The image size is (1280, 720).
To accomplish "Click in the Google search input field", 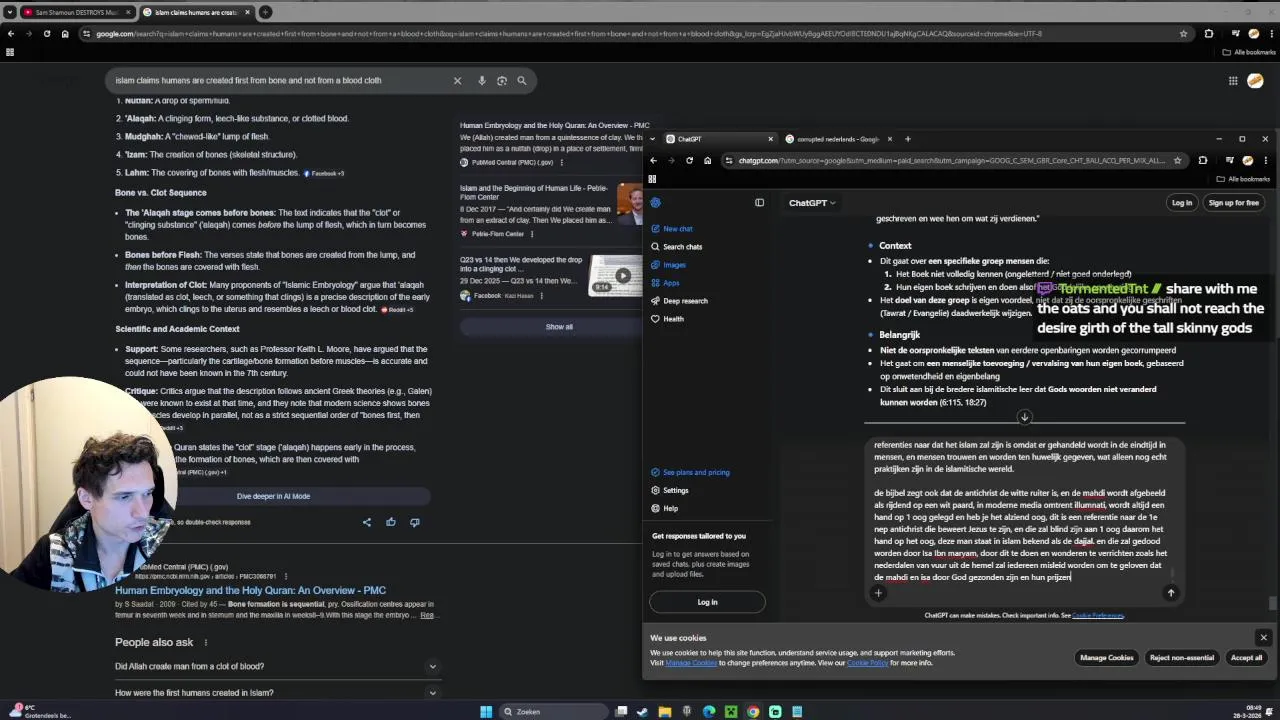I will [x=280, y=80].
